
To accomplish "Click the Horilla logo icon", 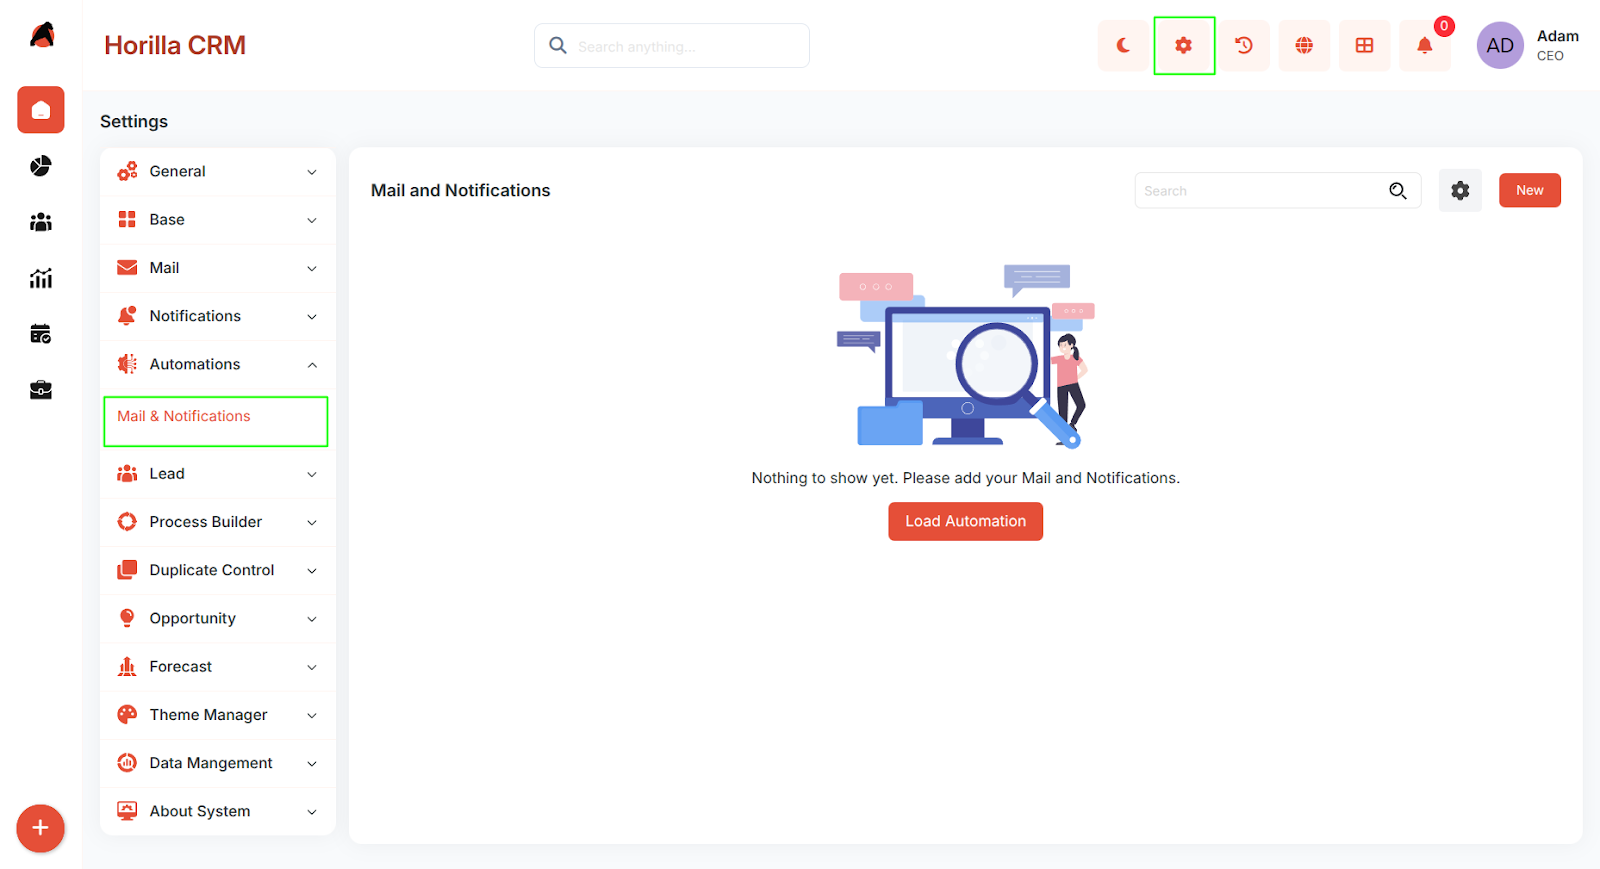I will point(42,36).
